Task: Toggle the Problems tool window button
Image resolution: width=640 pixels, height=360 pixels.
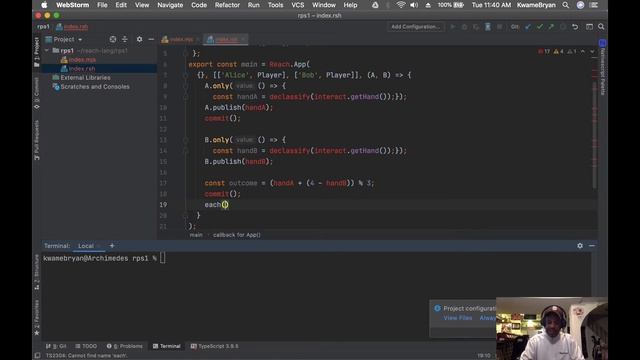Action: (124, 346)
